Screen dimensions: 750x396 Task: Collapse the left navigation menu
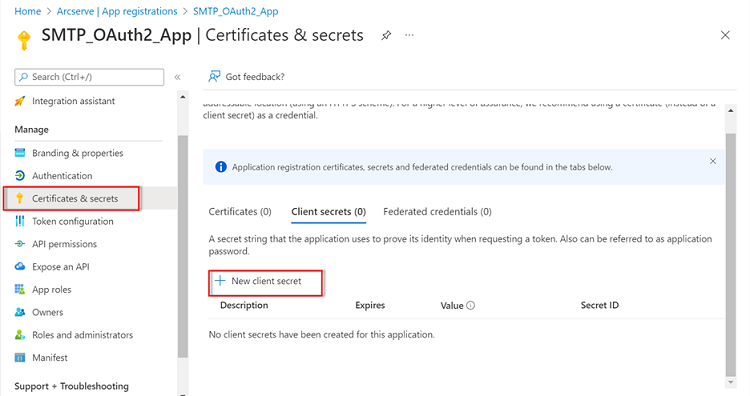pyautogui.click(x=177, y=77)
